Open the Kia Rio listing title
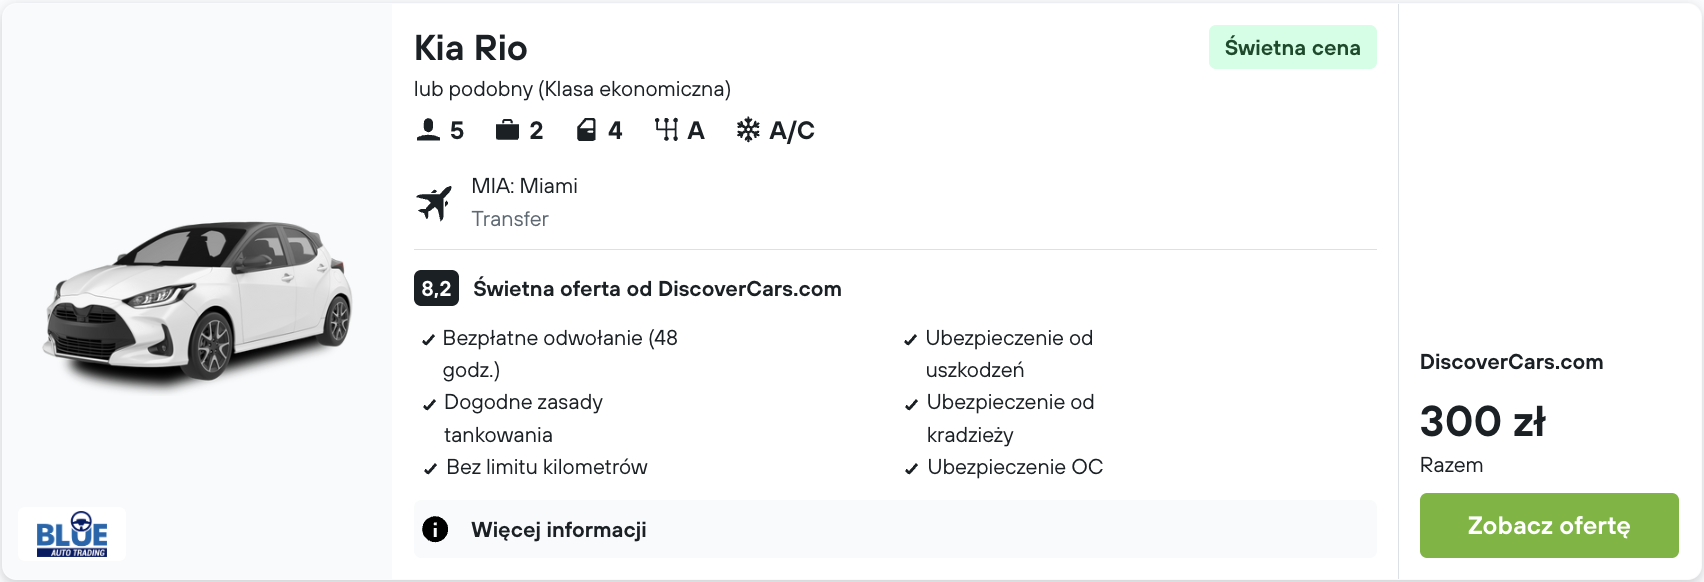This screenshot has height=582, width=1704. pyautogui.click(x=471, y=47)
